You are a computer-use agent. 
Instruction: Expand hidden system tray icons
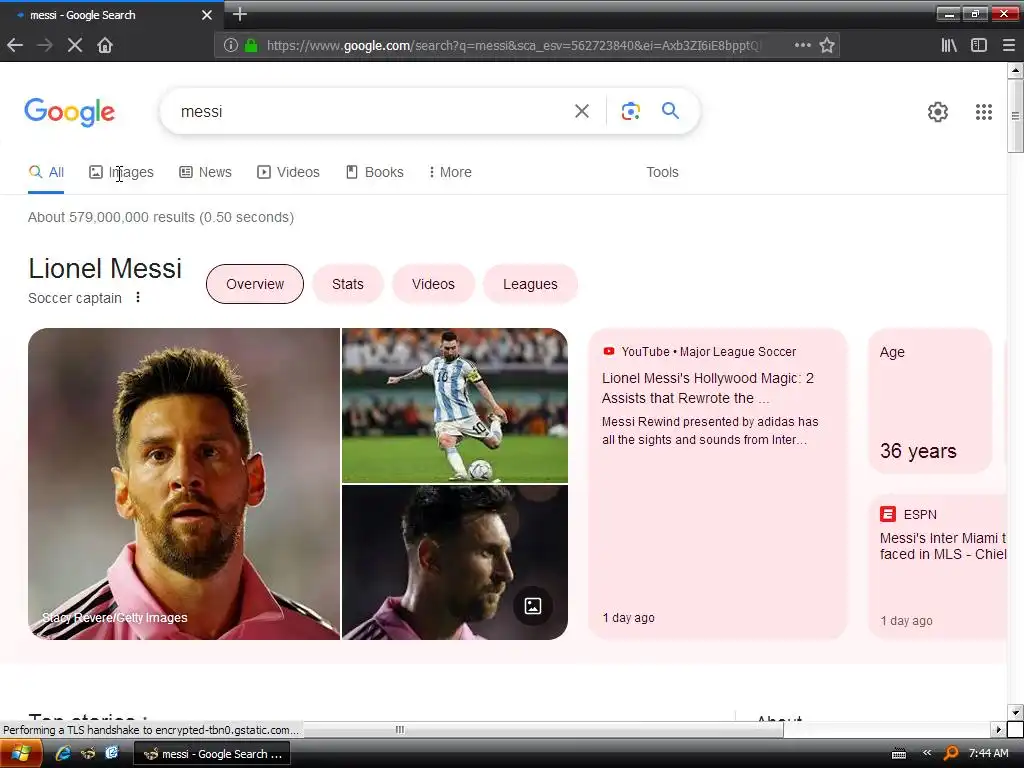927,753
